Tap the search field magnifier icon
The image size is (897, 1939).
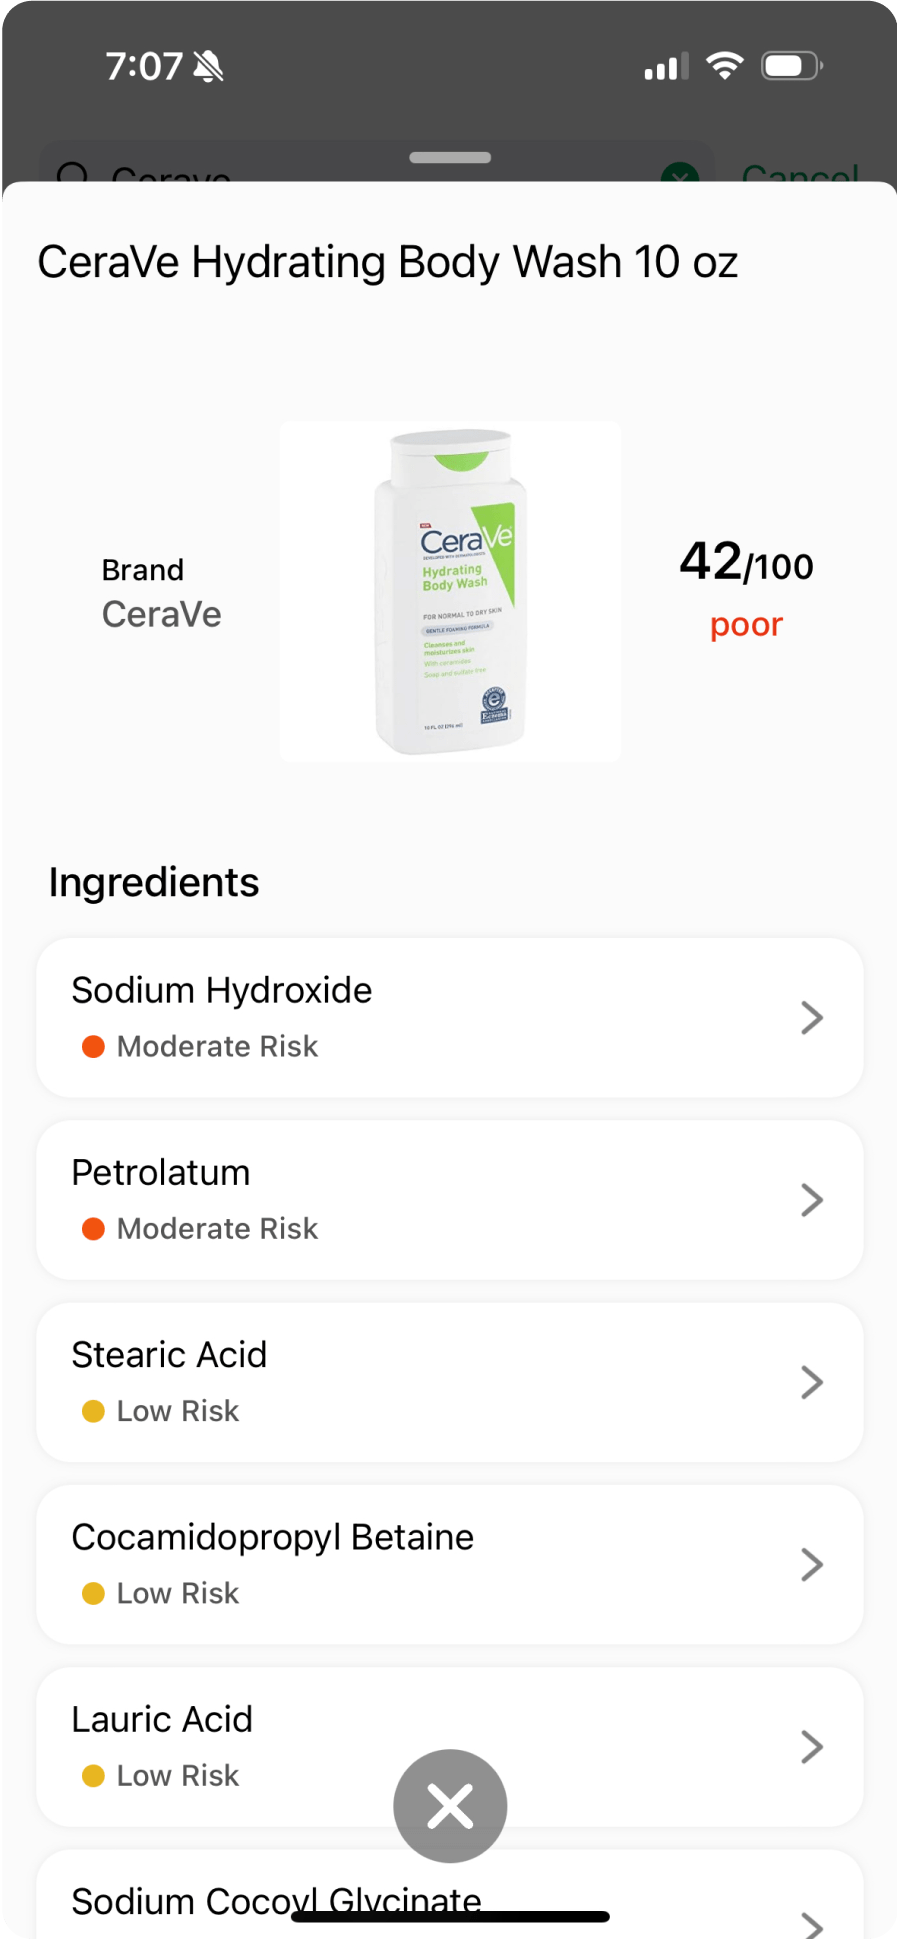coord(73,174)
